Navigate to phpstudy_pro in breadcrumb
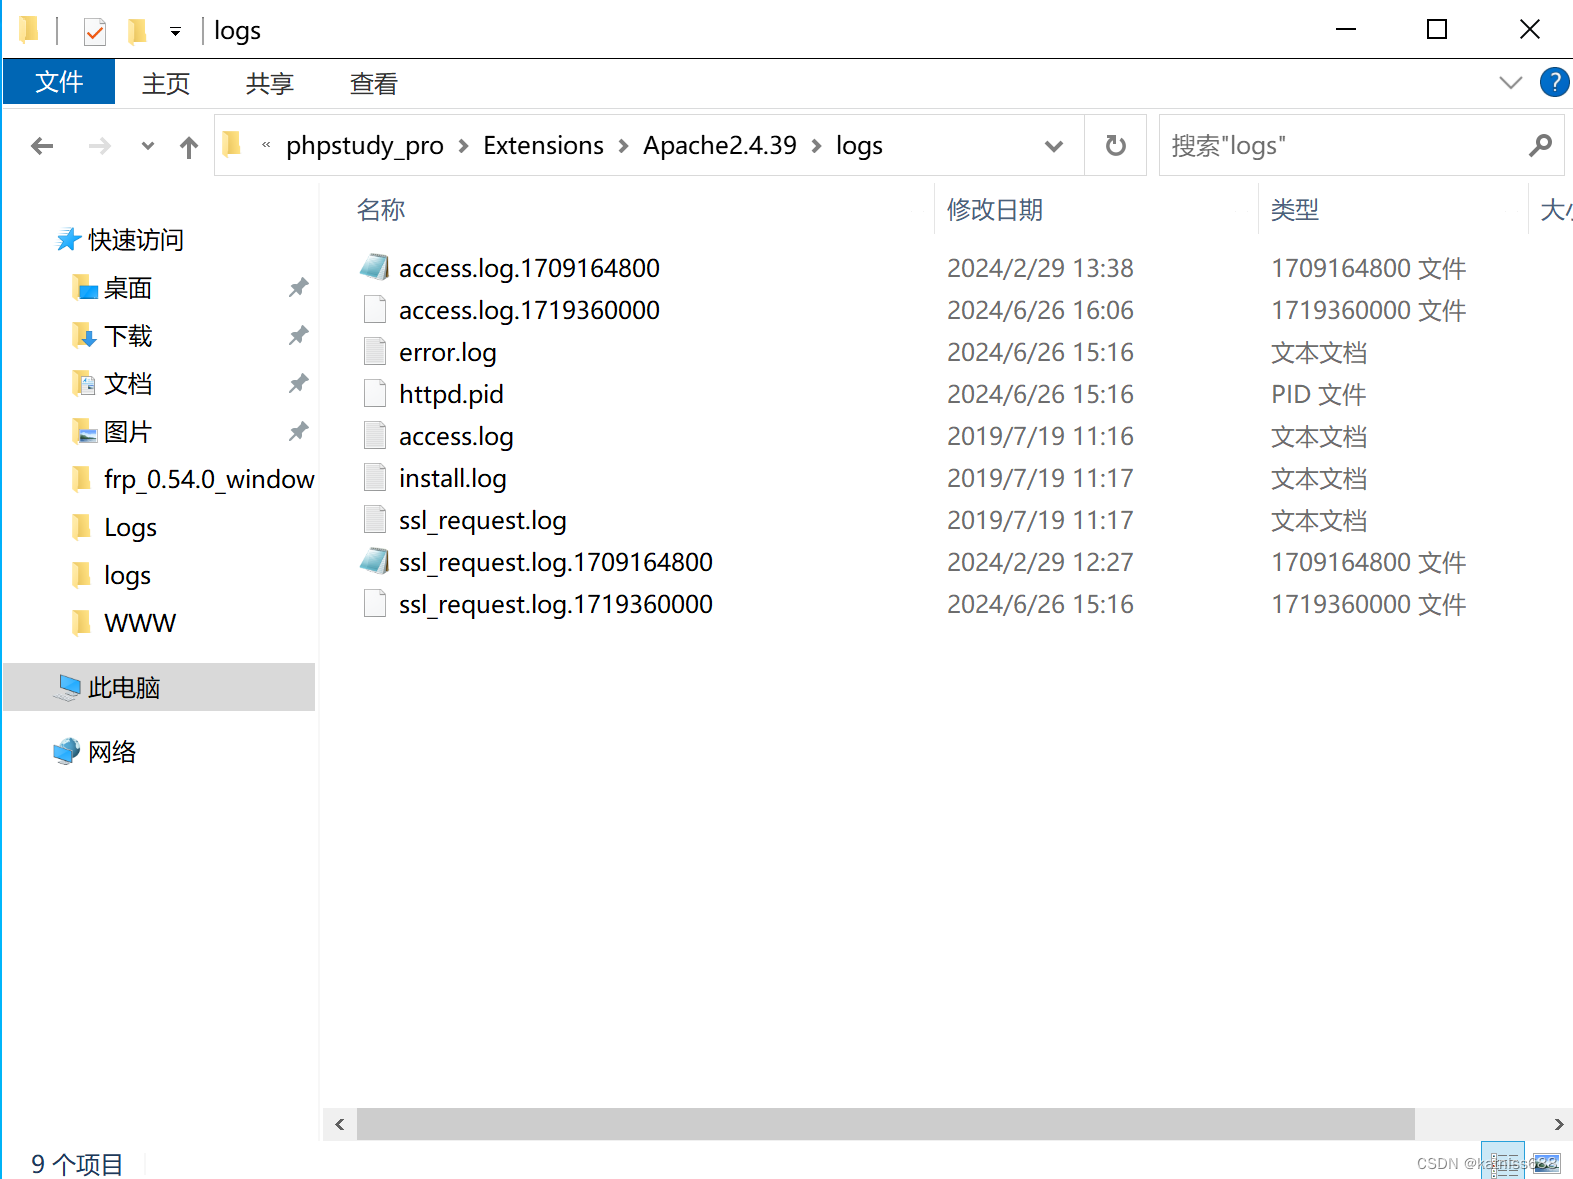This screenshot has height=1179, width=1573. [365, 146]
